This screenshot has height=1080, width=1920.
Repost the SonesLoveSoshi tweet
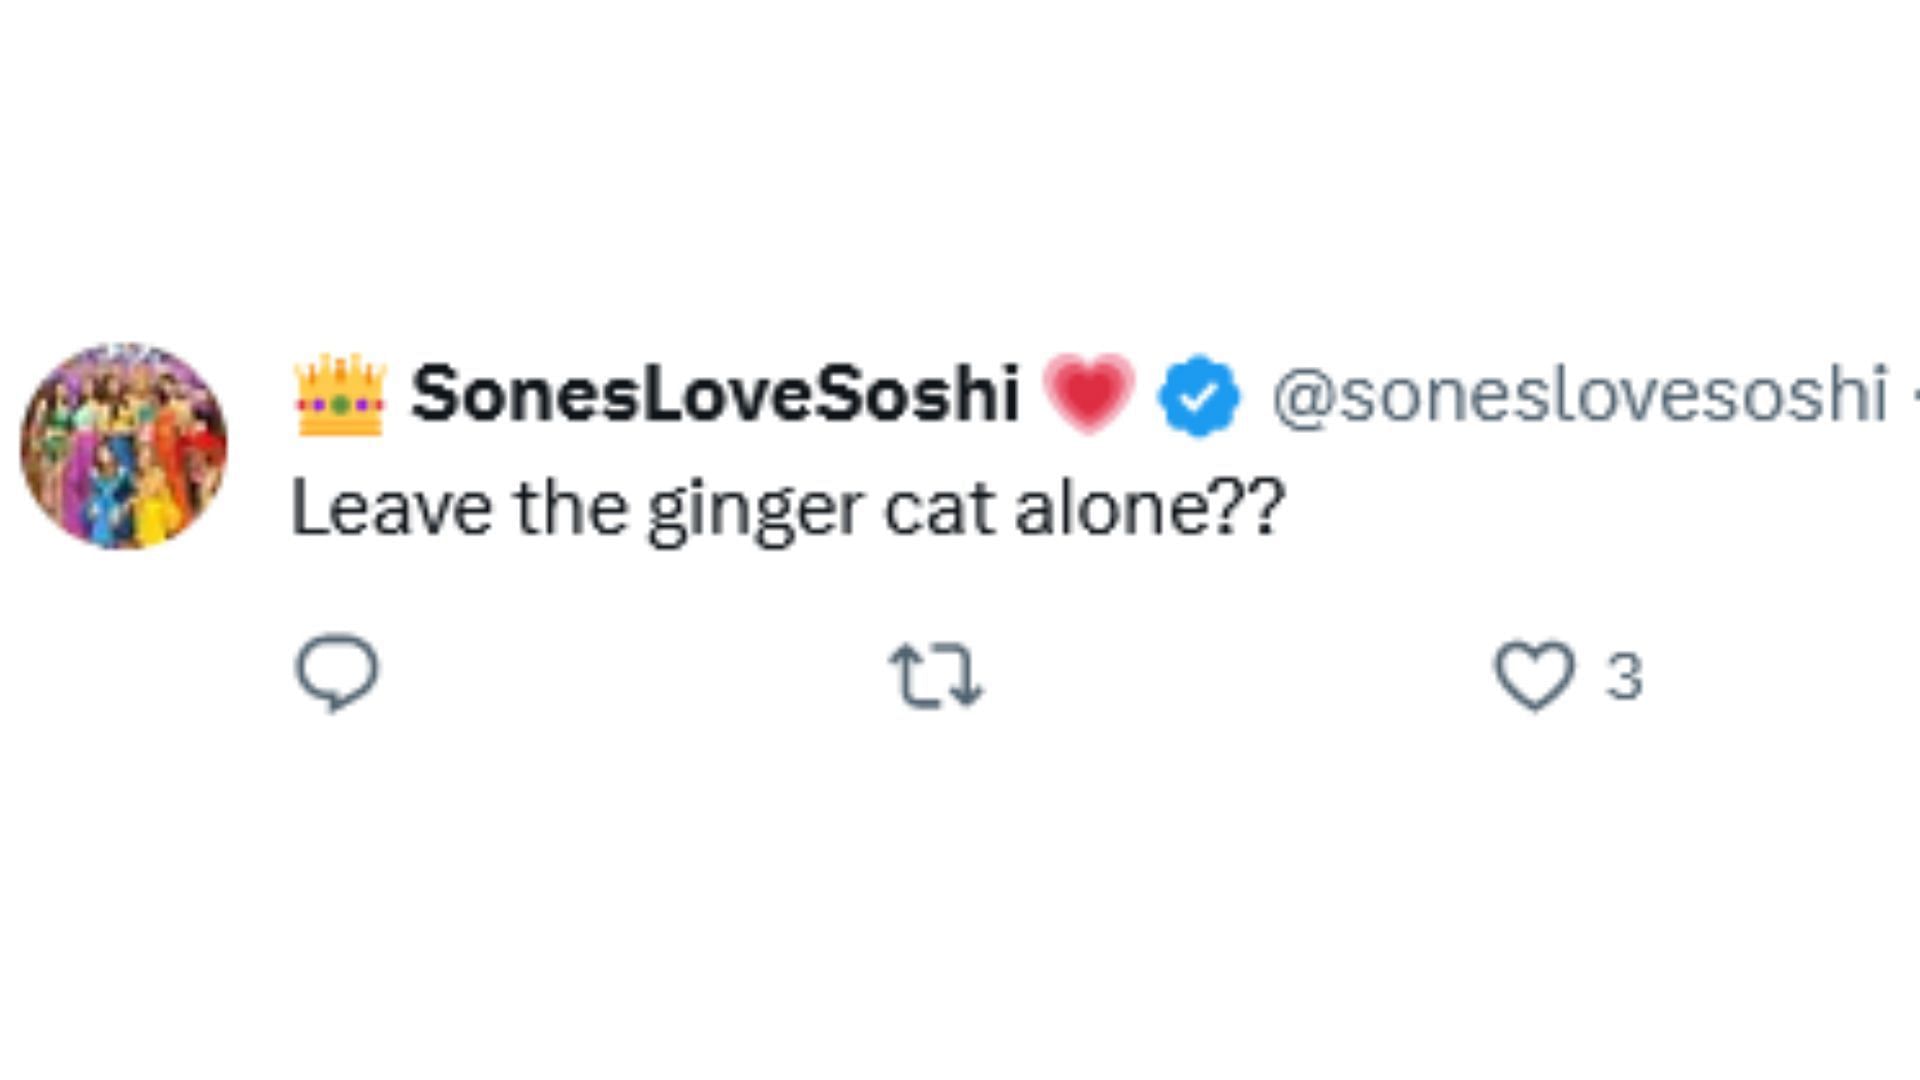tap(937, 676)
